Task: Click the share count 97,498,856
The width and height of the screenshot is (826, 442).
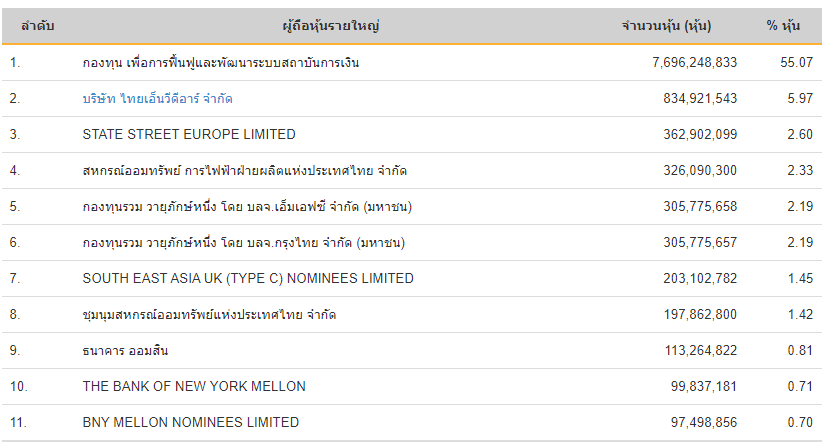Action: click(x=704, y=422)
